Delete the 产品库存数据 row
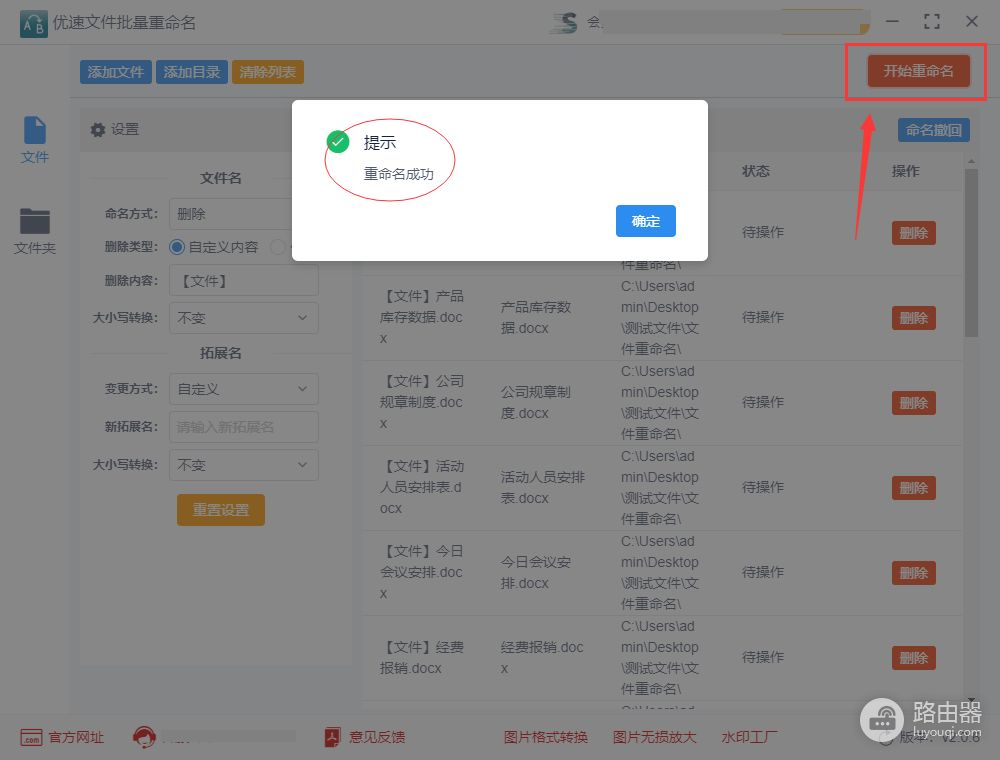This screenshot has width=1000, height=760. point(913,318)
